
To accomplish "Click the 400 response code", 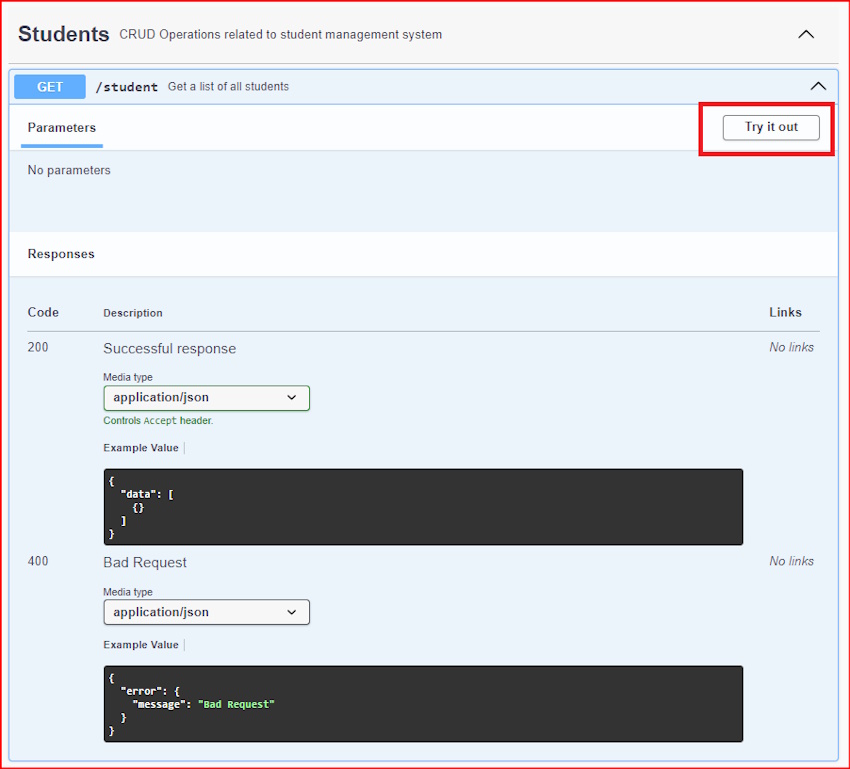I will (38, 561).
